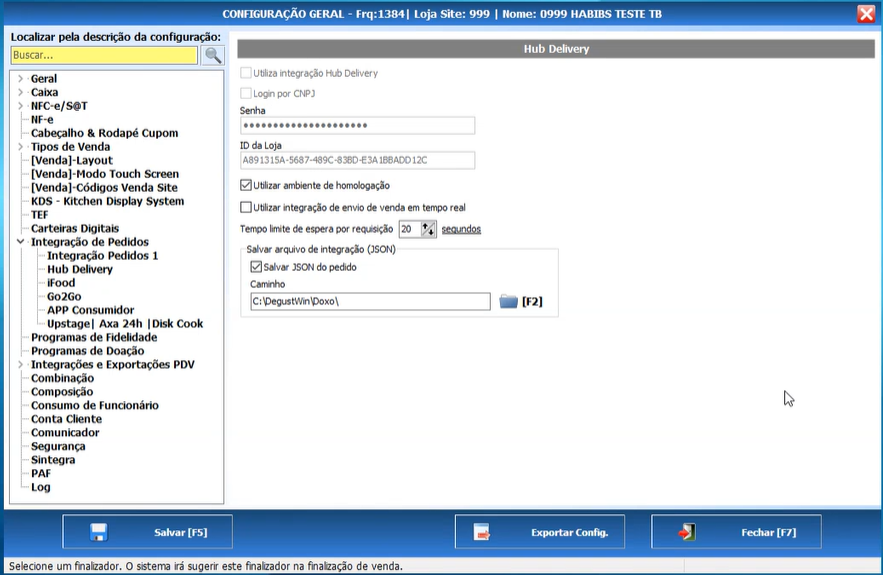Click the segundos link
This screenshot has width=883, height=575.
click(461, 229)
